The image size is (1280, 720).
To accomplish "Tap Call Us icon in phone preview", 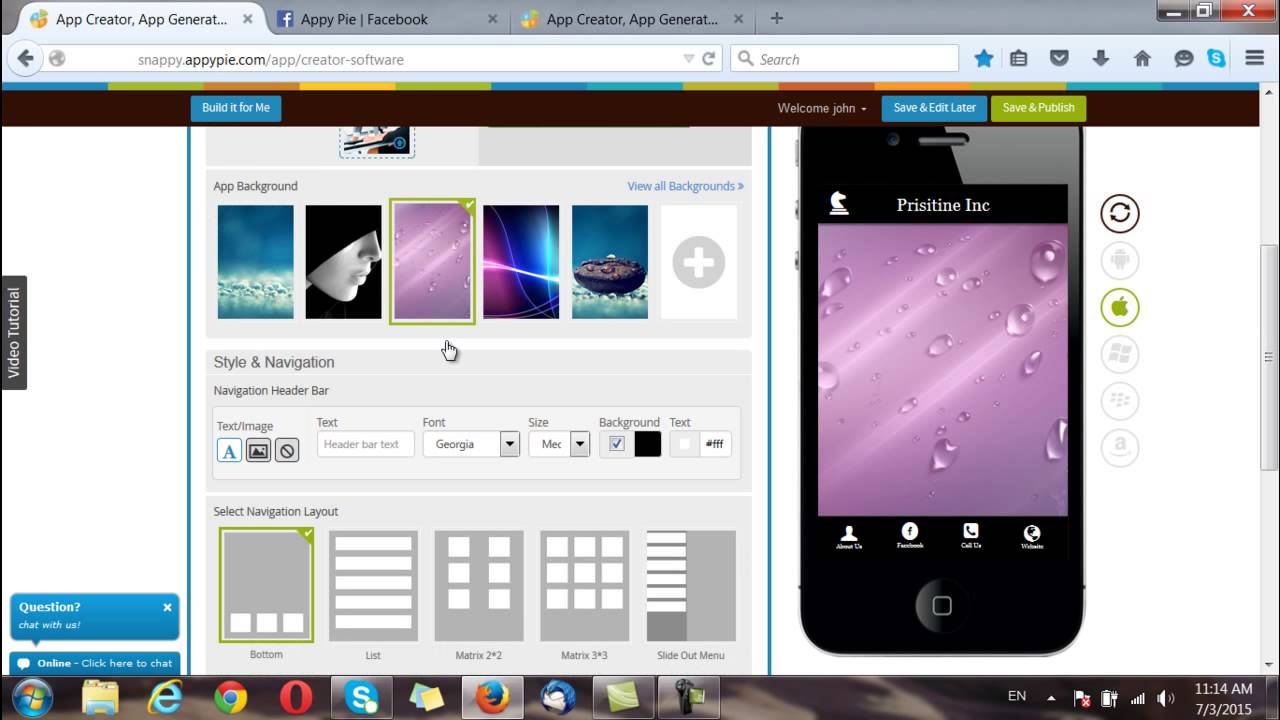I will coord(971,535).
